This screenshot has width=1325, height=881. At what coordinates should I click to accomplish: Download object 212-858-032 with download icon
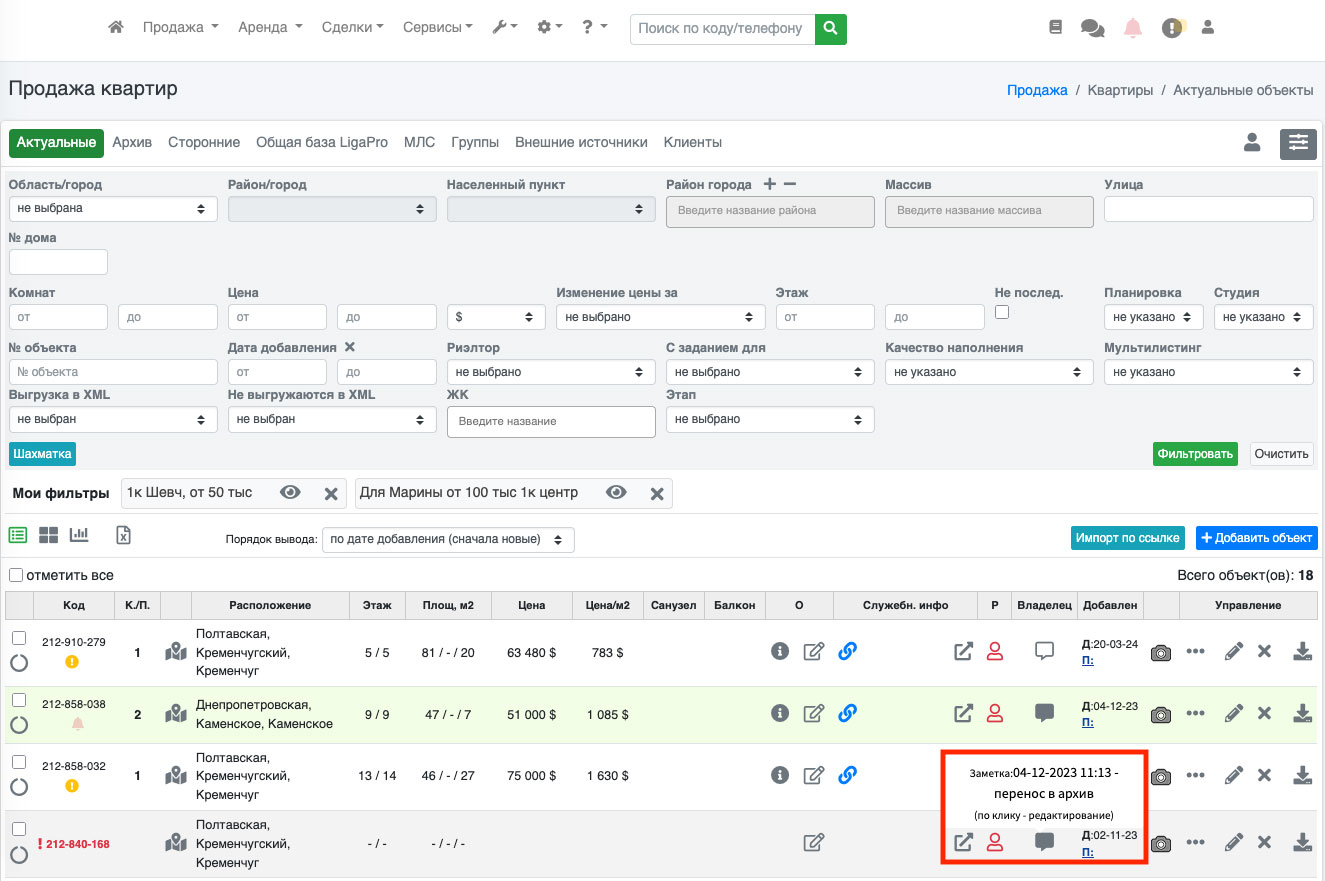(x=1302, y=775)
